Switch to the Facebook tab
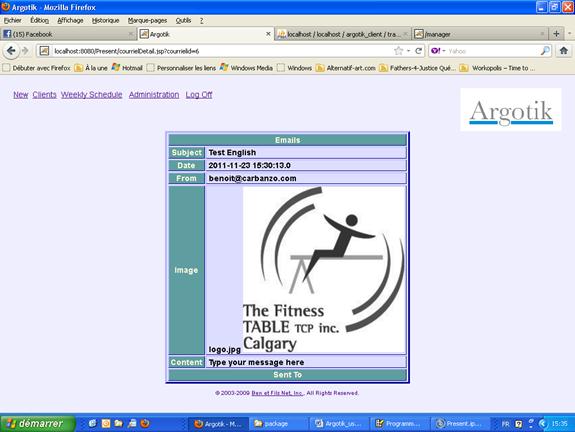 [x=69, y=34]
